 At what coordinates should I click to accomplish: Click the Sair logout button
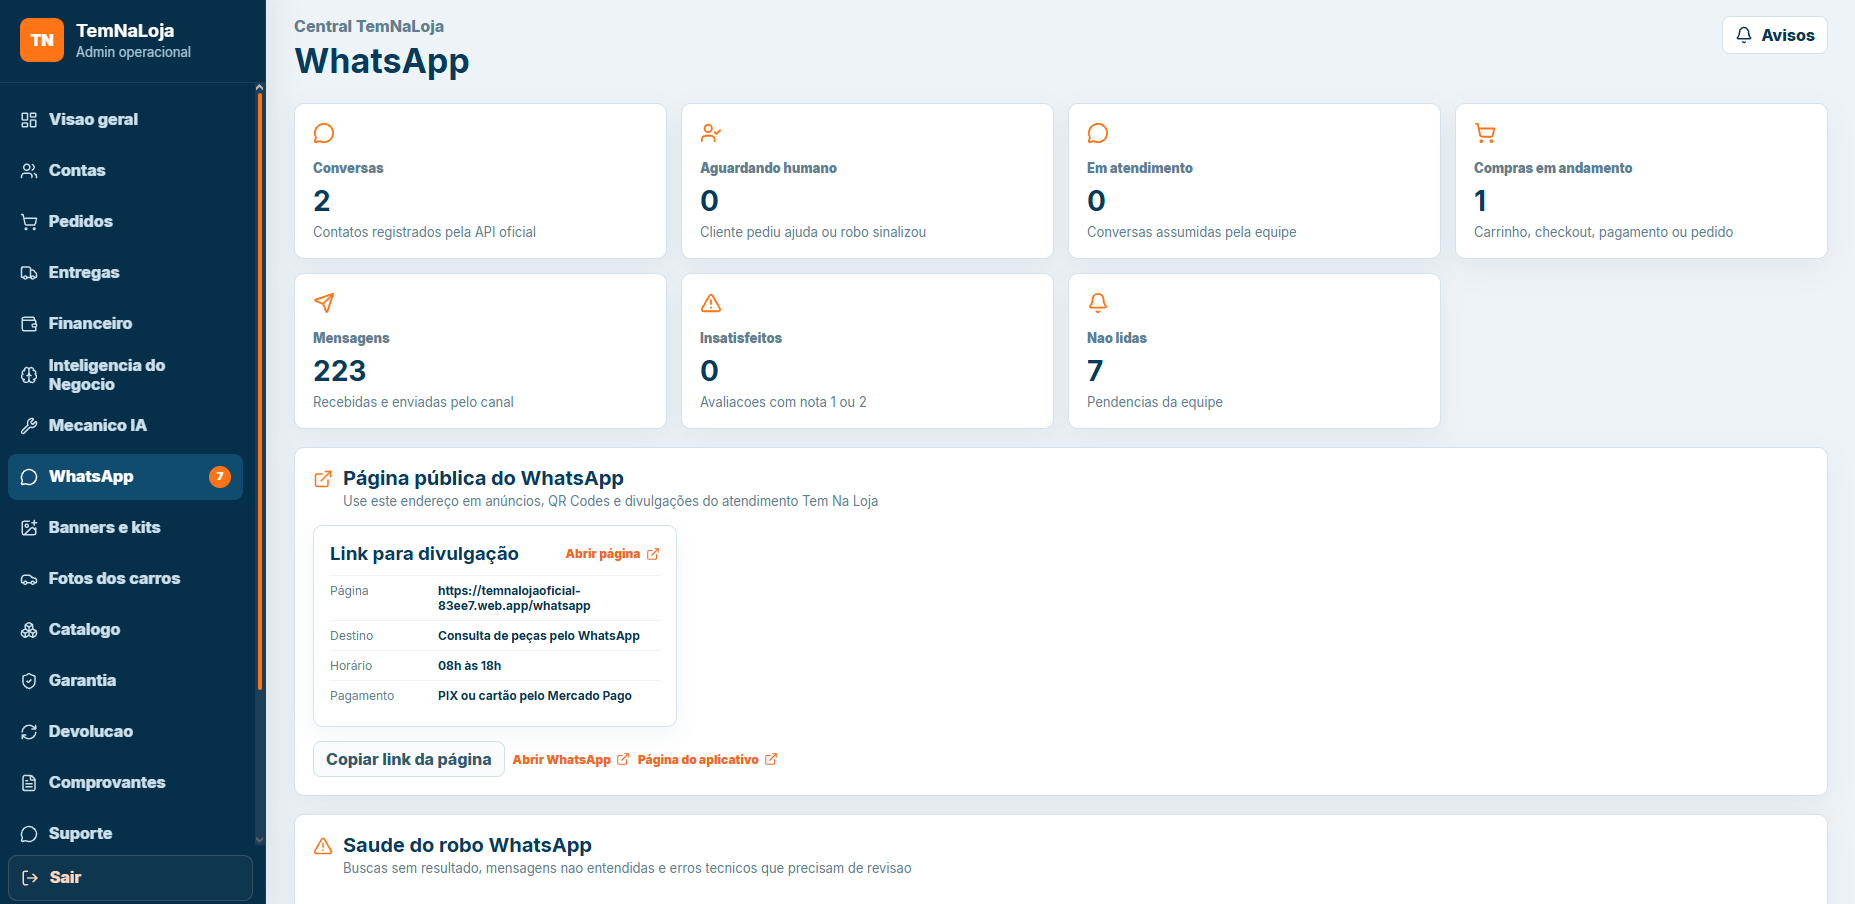click(130, 878)
